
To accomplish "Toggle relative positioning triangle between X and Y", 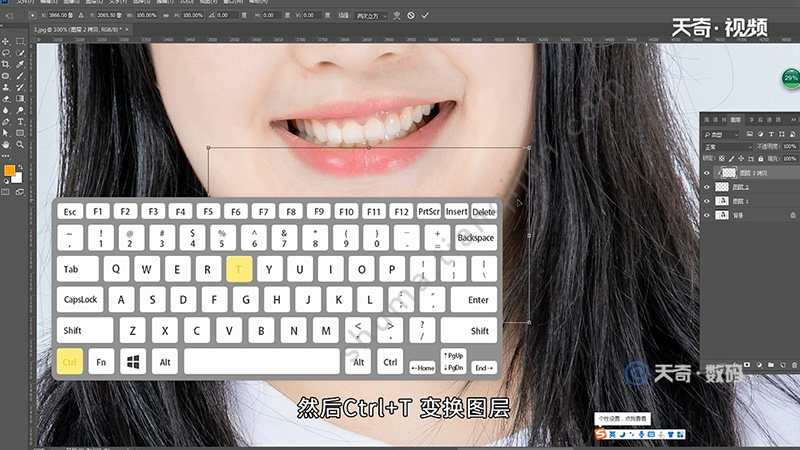I will [81, 16].
